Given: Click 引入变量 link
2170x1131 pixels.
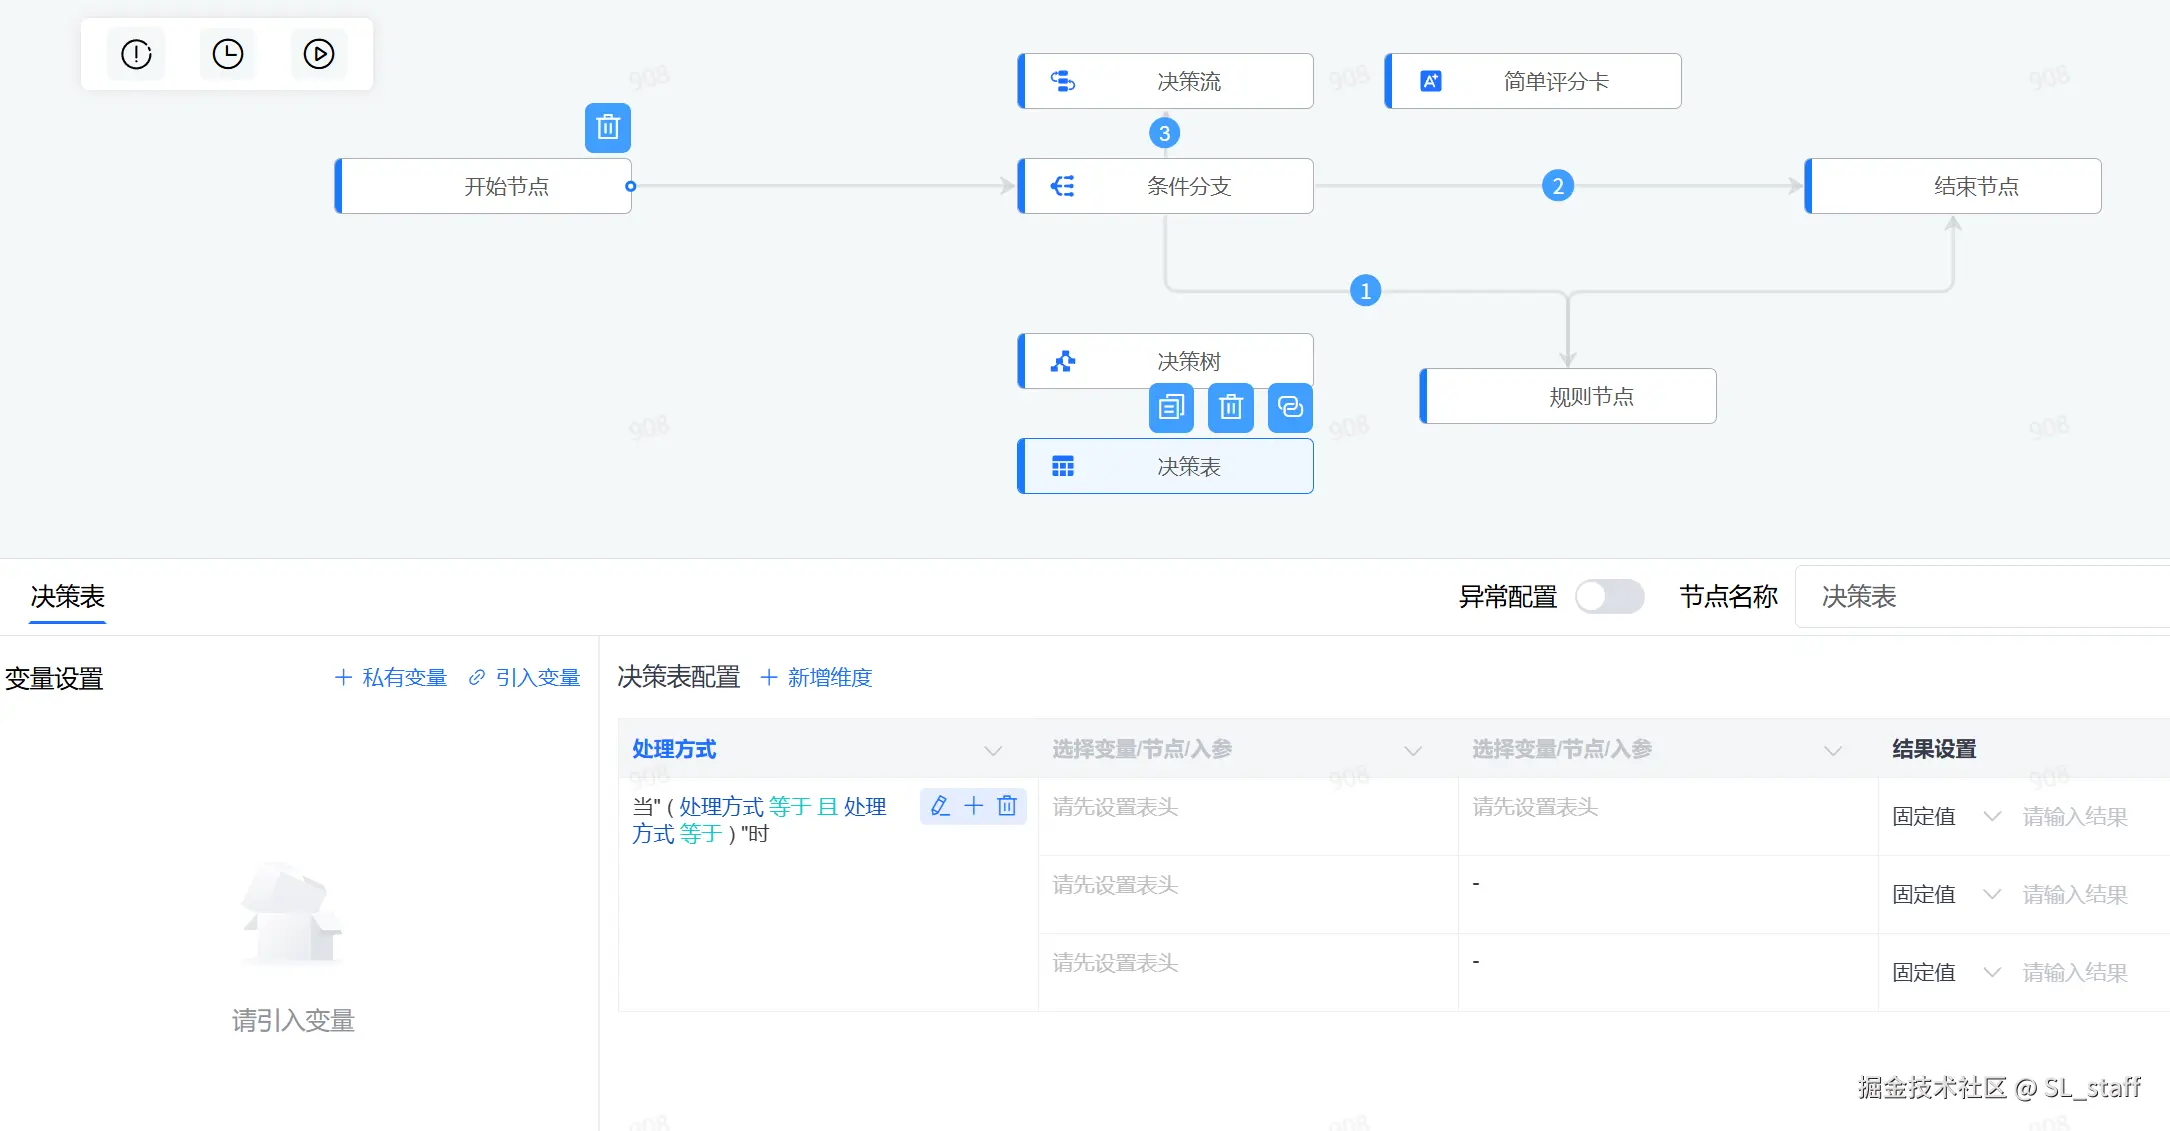Looking at the screenshot, I should pos(525,678).
